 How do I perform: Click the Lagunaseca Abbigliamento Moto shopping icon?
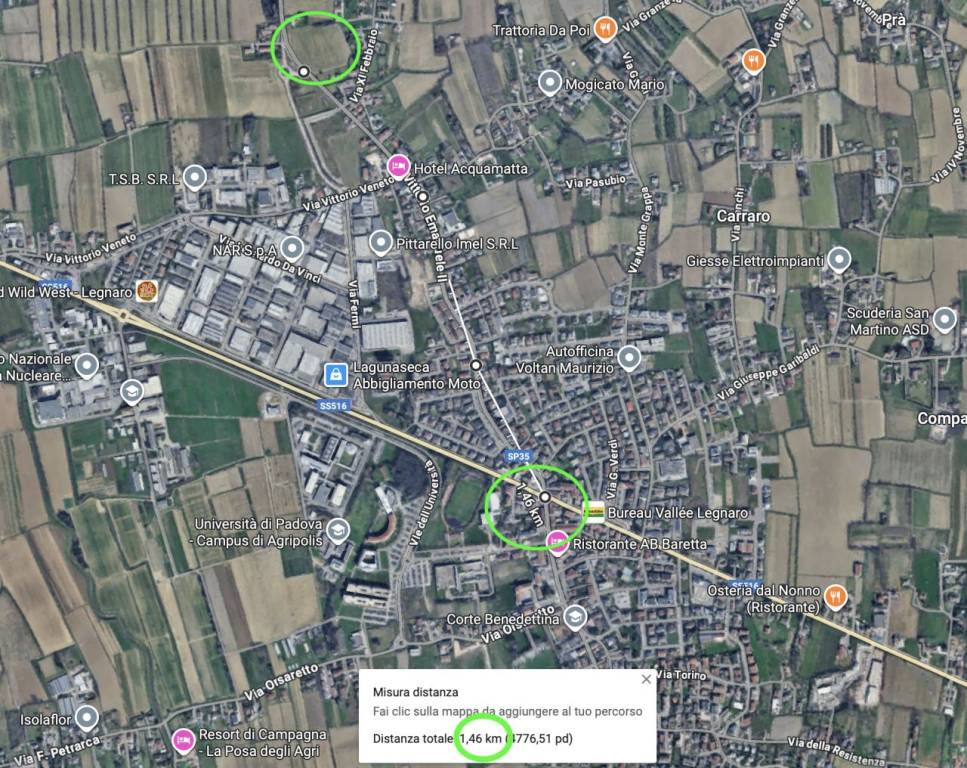(x=335, y=374)
